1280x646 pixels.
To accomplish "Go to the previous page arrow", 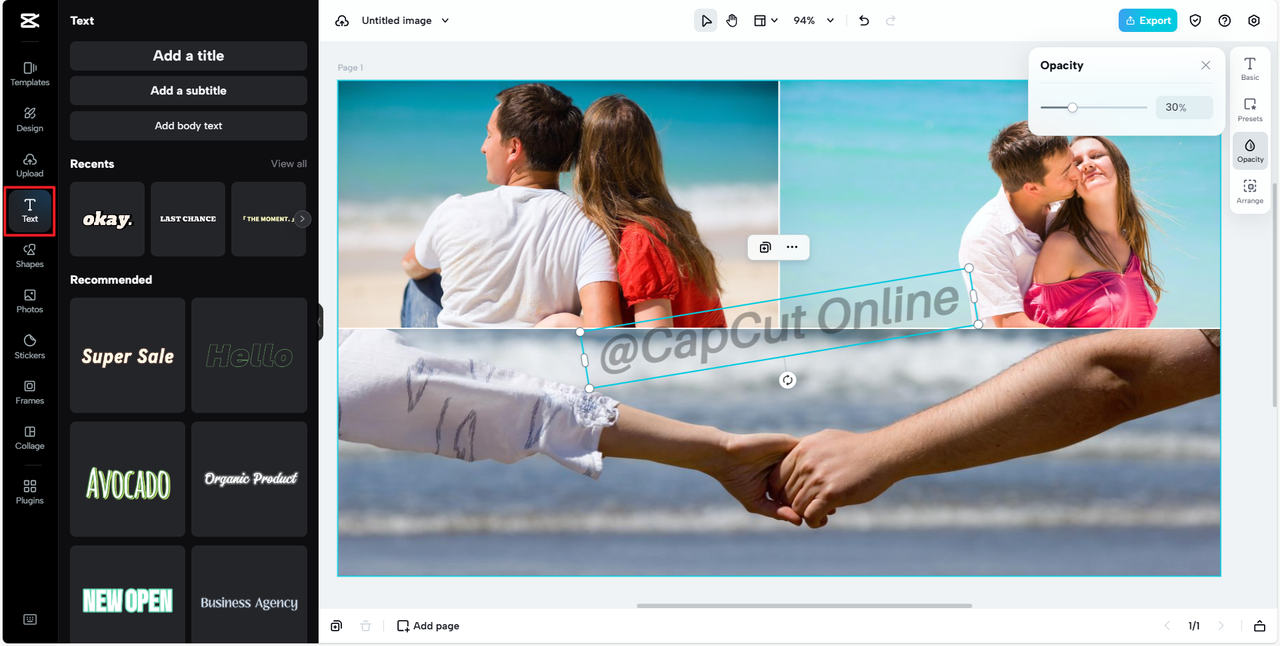I will click(1167, 626).
